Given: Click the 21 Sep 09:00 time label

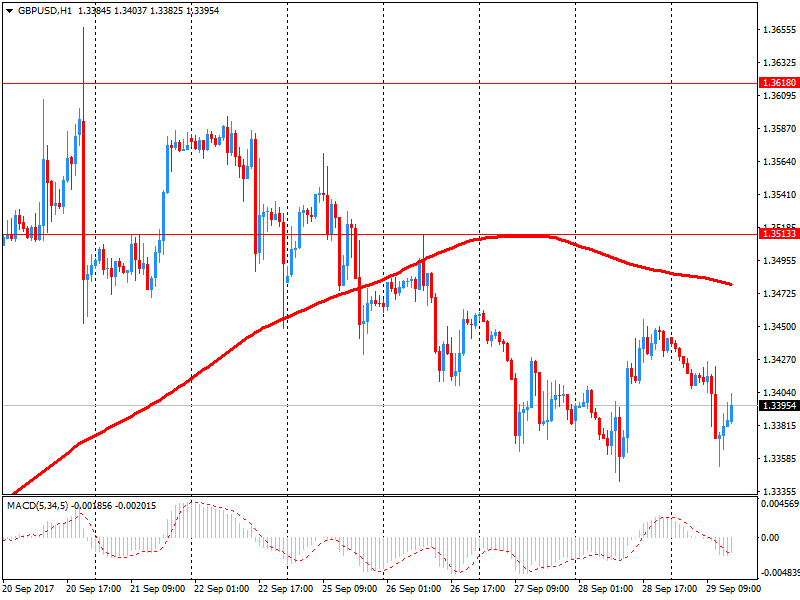Looking at the screenshot, I should (158, 589).
